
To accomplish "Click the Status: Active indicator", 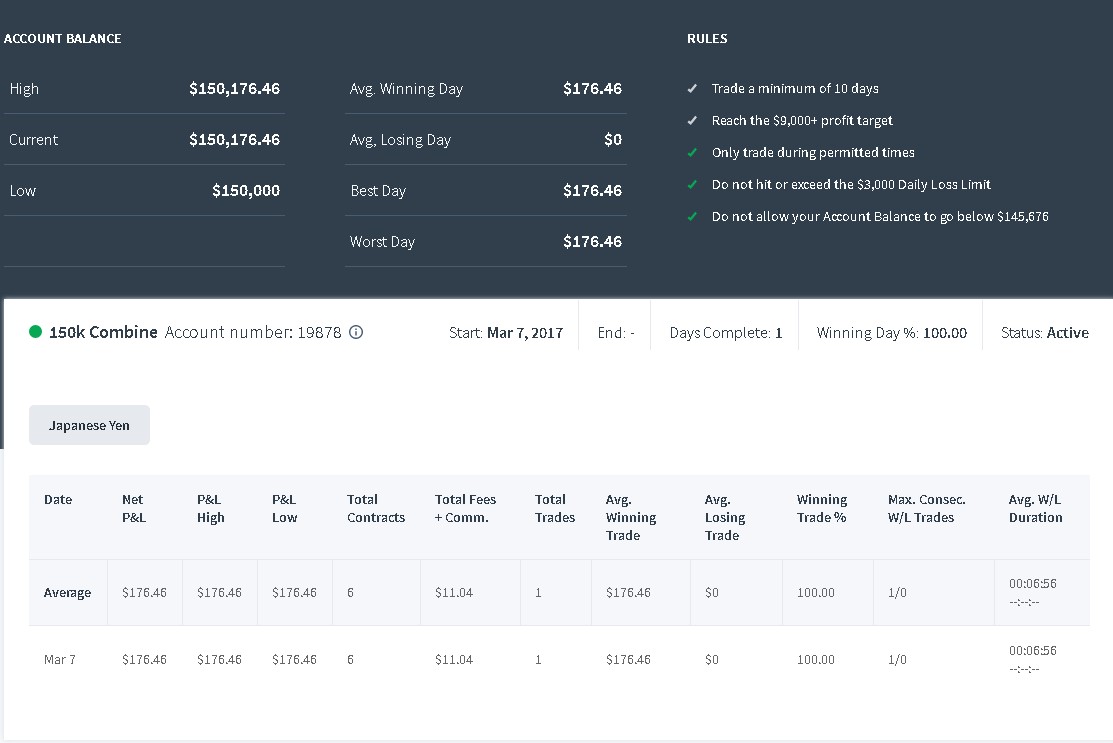I will click(x=1045, y=333).
